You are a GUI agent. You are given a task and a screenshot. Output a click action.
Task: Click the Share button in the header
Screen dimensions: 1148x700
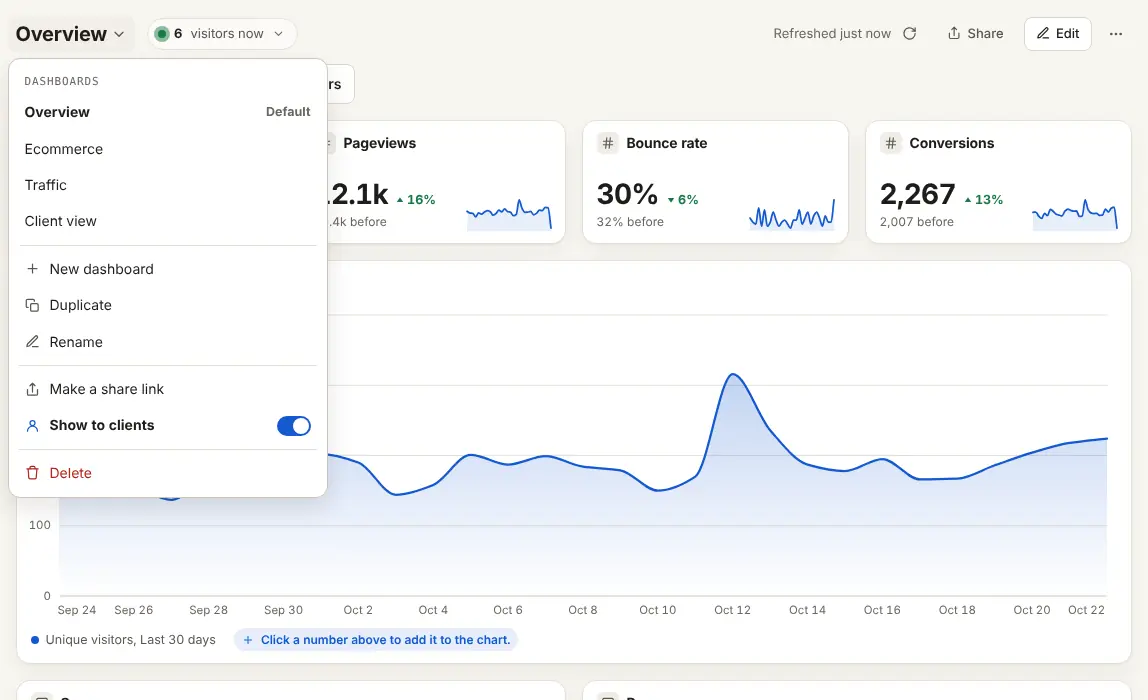[x=975, y=34]
